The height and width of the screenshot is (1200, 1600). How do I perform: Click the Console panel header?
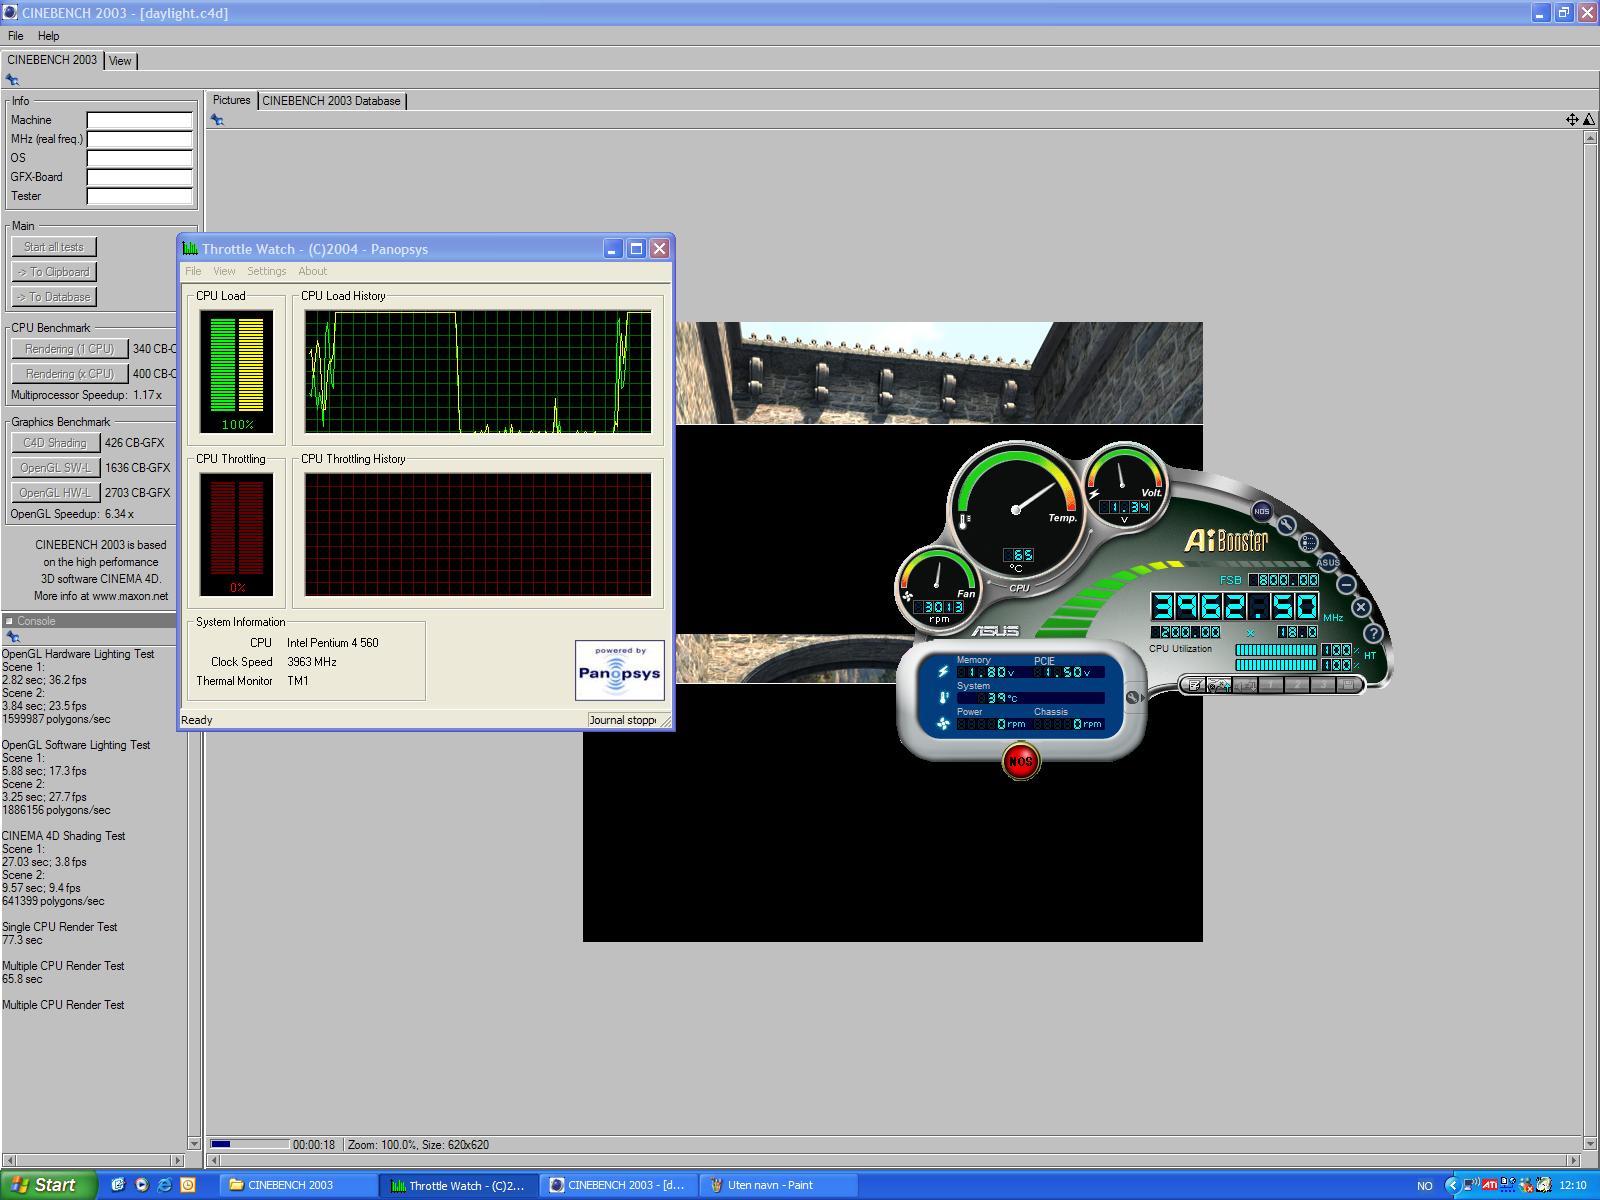(90, 621)
